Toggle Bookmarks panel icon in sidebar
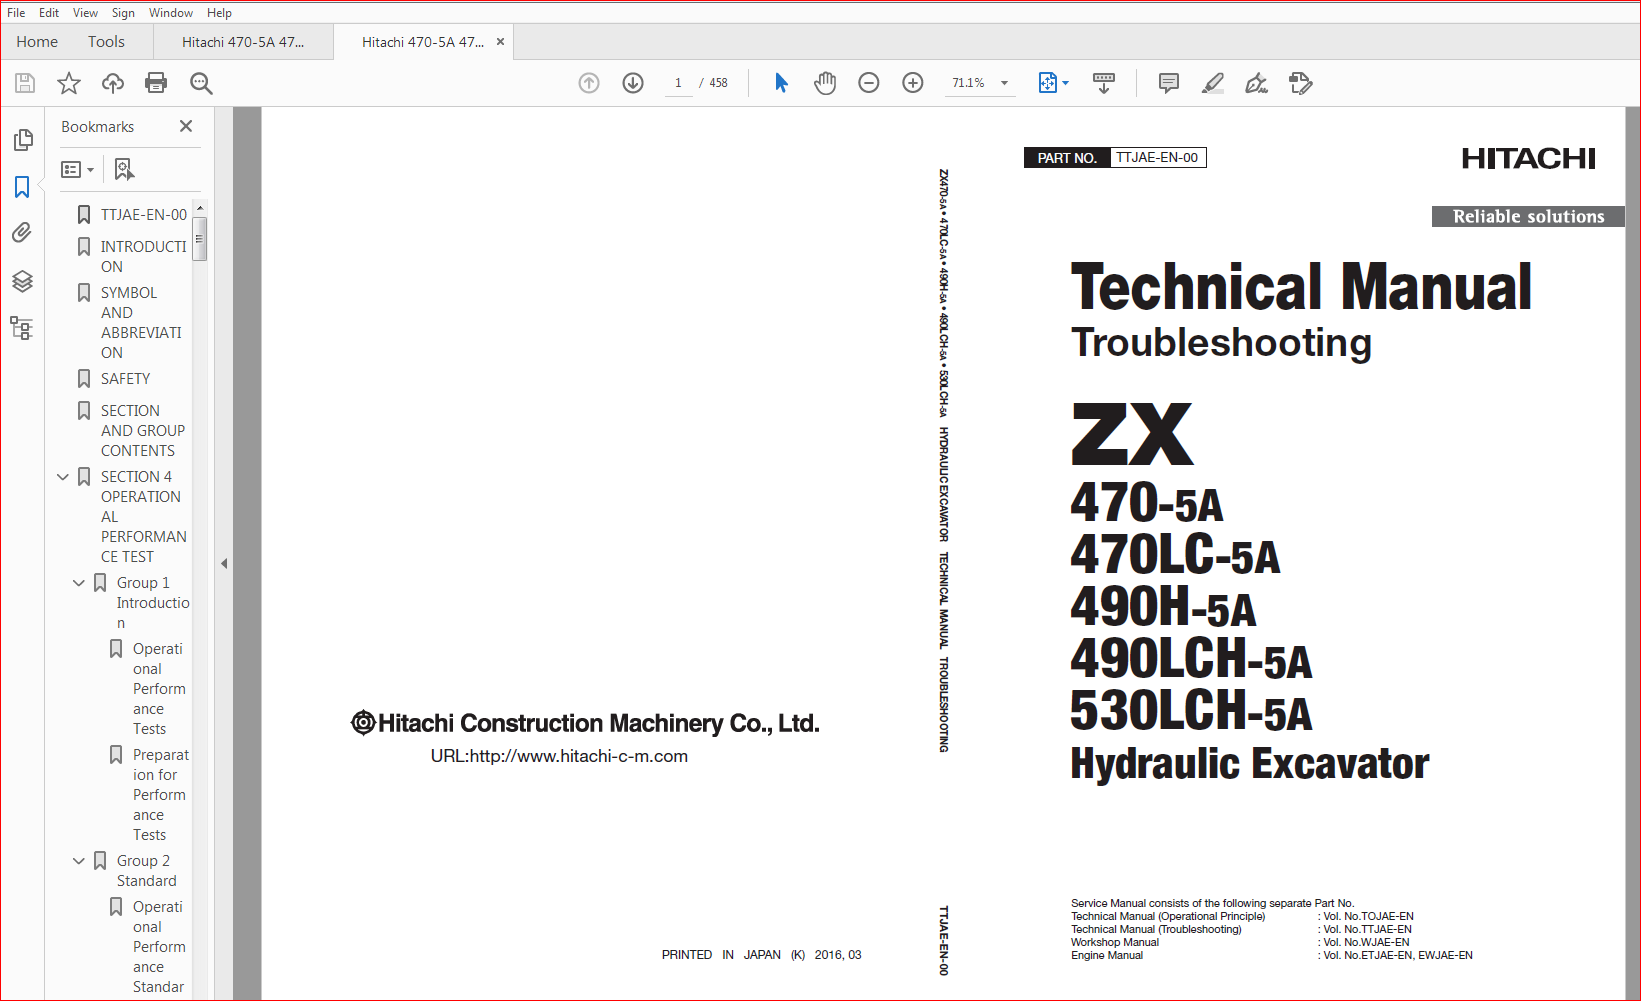1641x1001 pixels. coord(22,187)
